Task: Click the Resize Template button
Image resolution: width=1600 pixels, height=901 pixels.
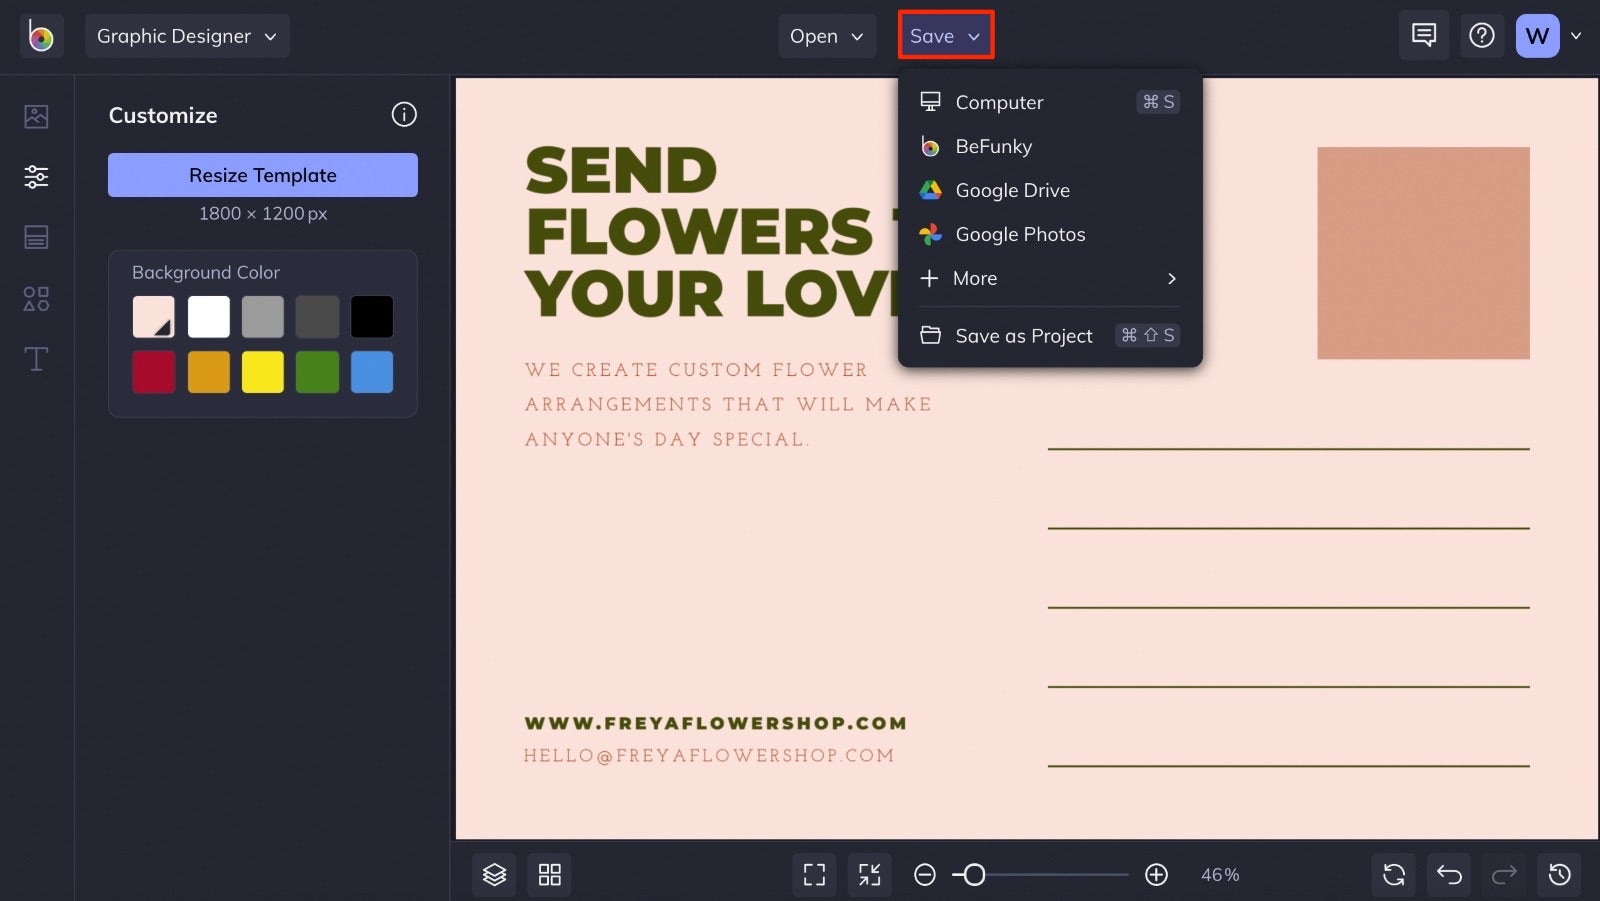Action: [x=262, y=175]
